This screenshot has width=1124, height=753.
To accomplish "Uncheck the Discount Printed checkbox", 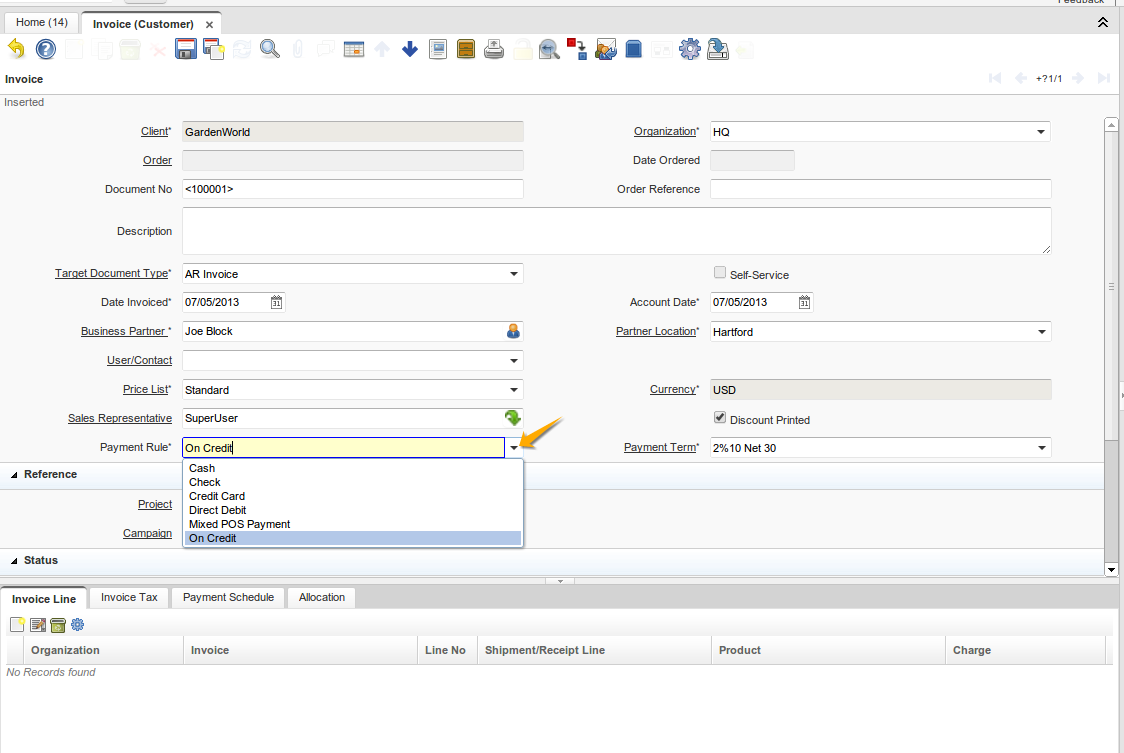I will point(719,418).
